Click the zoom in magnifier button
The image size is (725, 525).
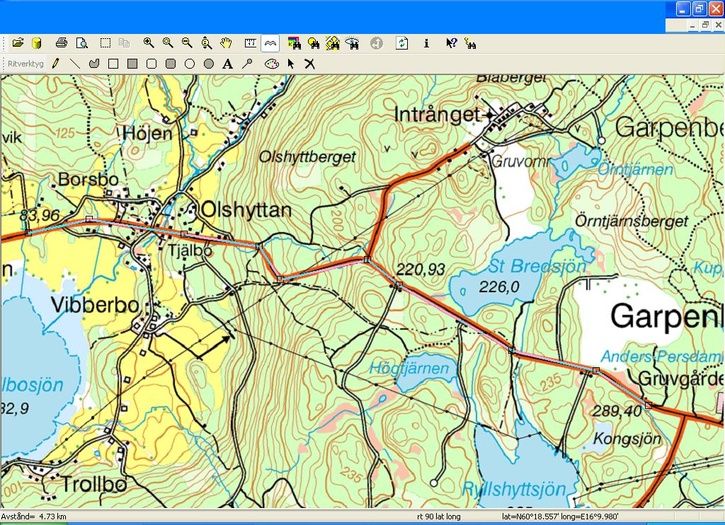(149, 43)
